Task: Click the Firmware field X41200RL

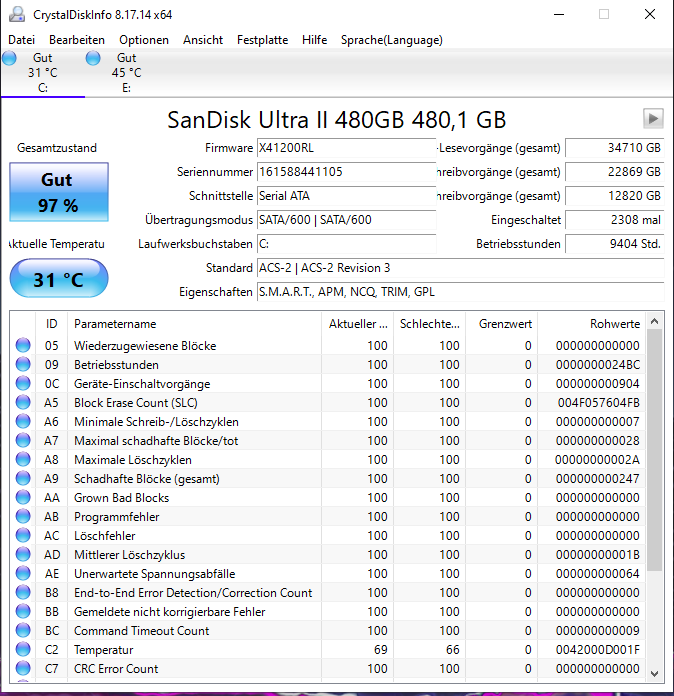Action: pyautogui.click(x=346, y=148)
